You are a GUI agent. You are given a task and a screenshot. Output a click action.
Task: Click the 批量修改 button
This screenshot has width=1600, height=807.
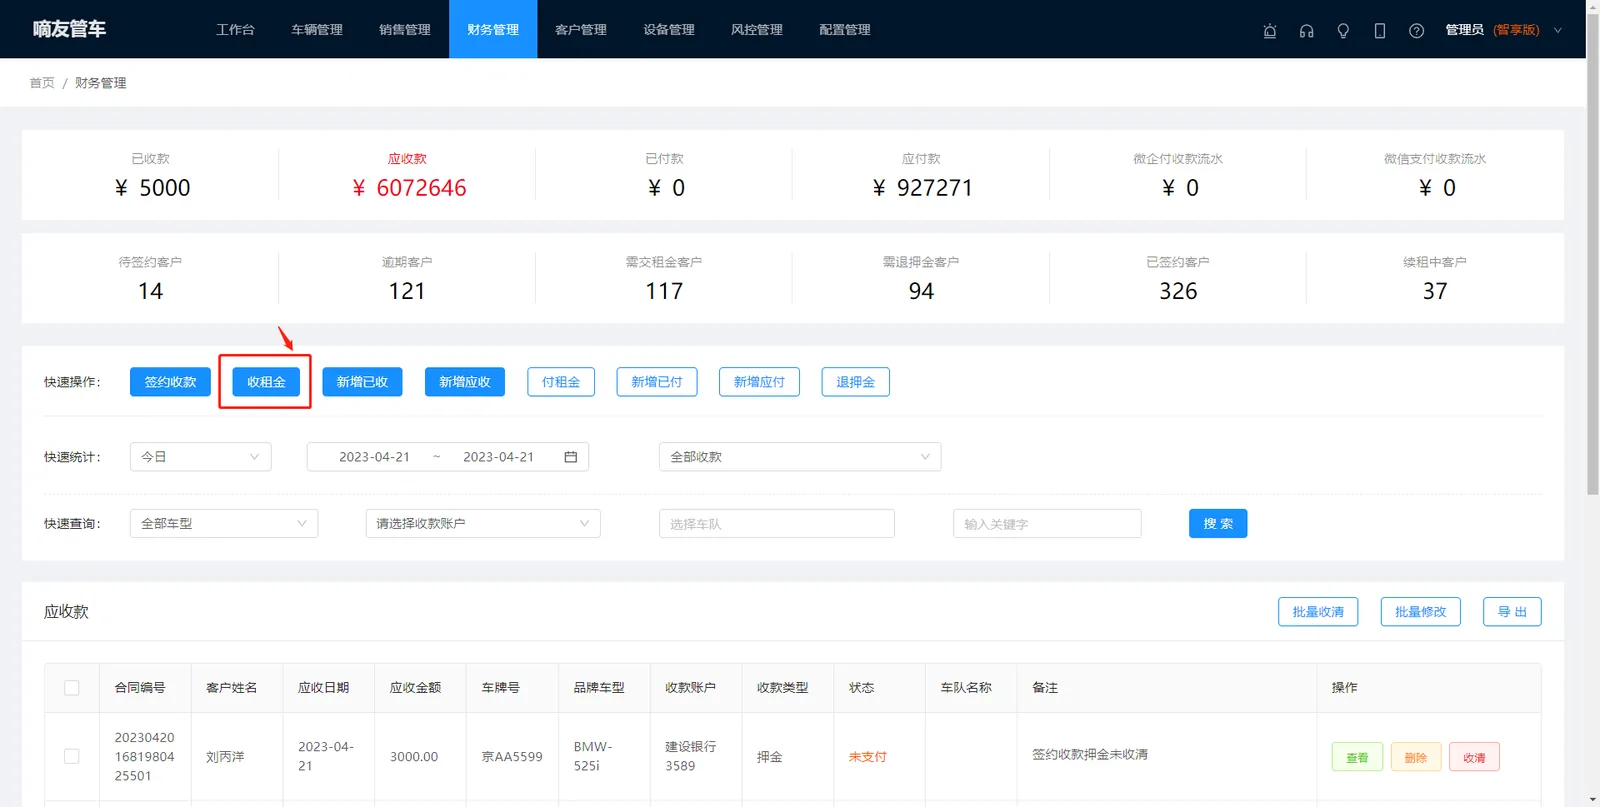coord(1421,612)
